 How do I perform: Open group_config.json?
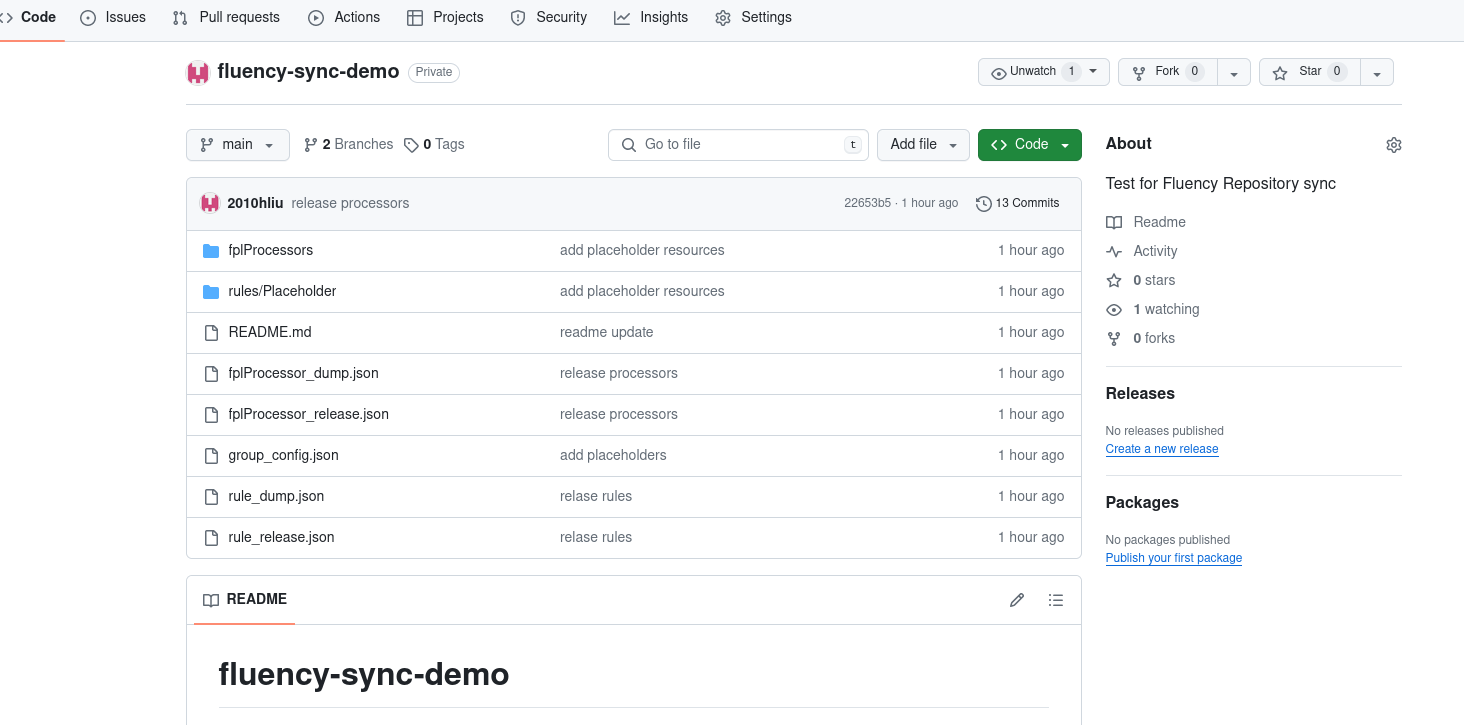283,455
